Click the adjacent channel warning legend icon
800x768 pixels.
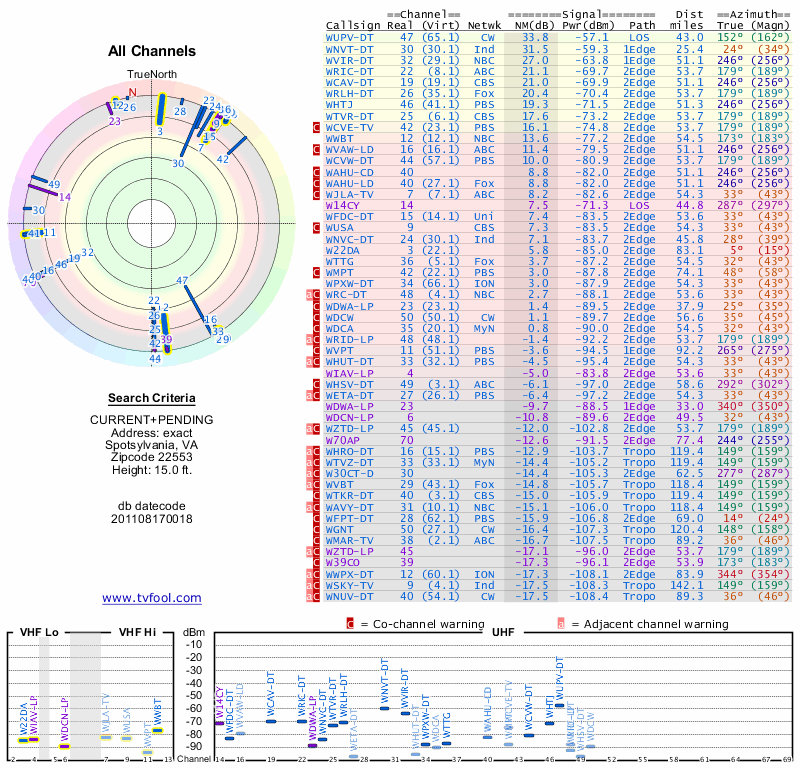[561, 624]
